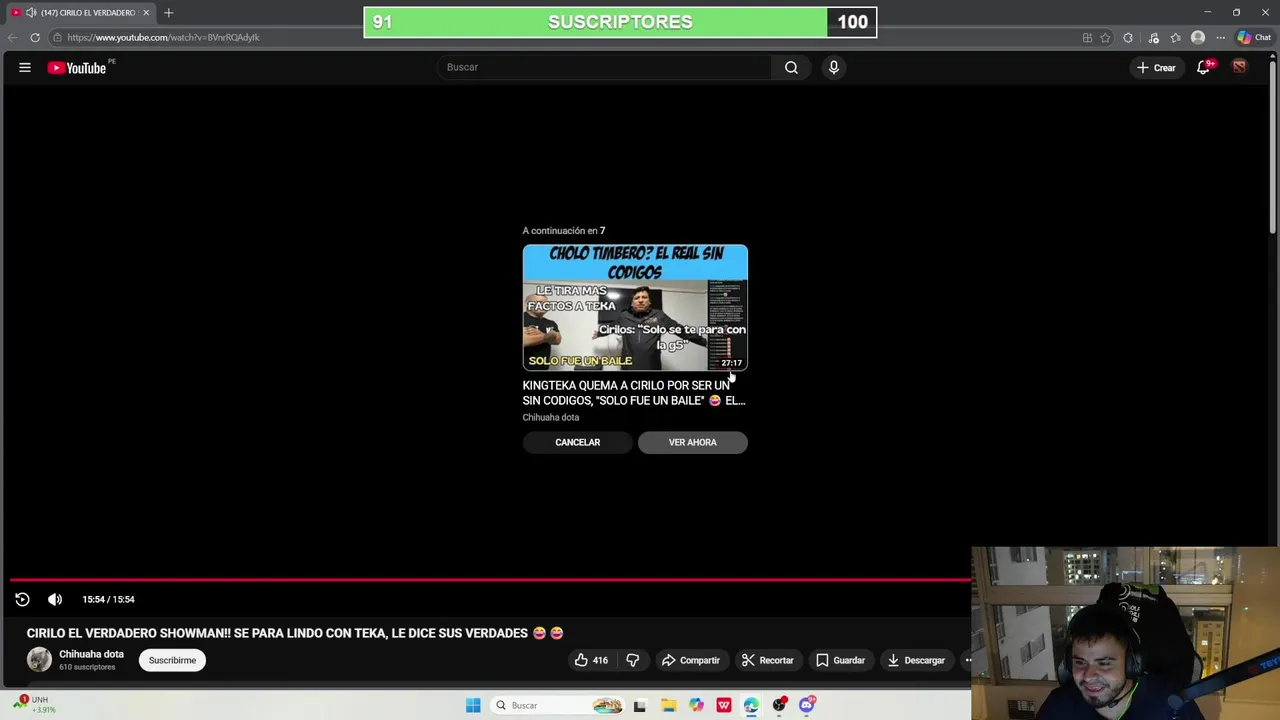This screenshot has width=1280, height=720.
Task: Play the next video with VER AHORA
Action: (693, 442)
